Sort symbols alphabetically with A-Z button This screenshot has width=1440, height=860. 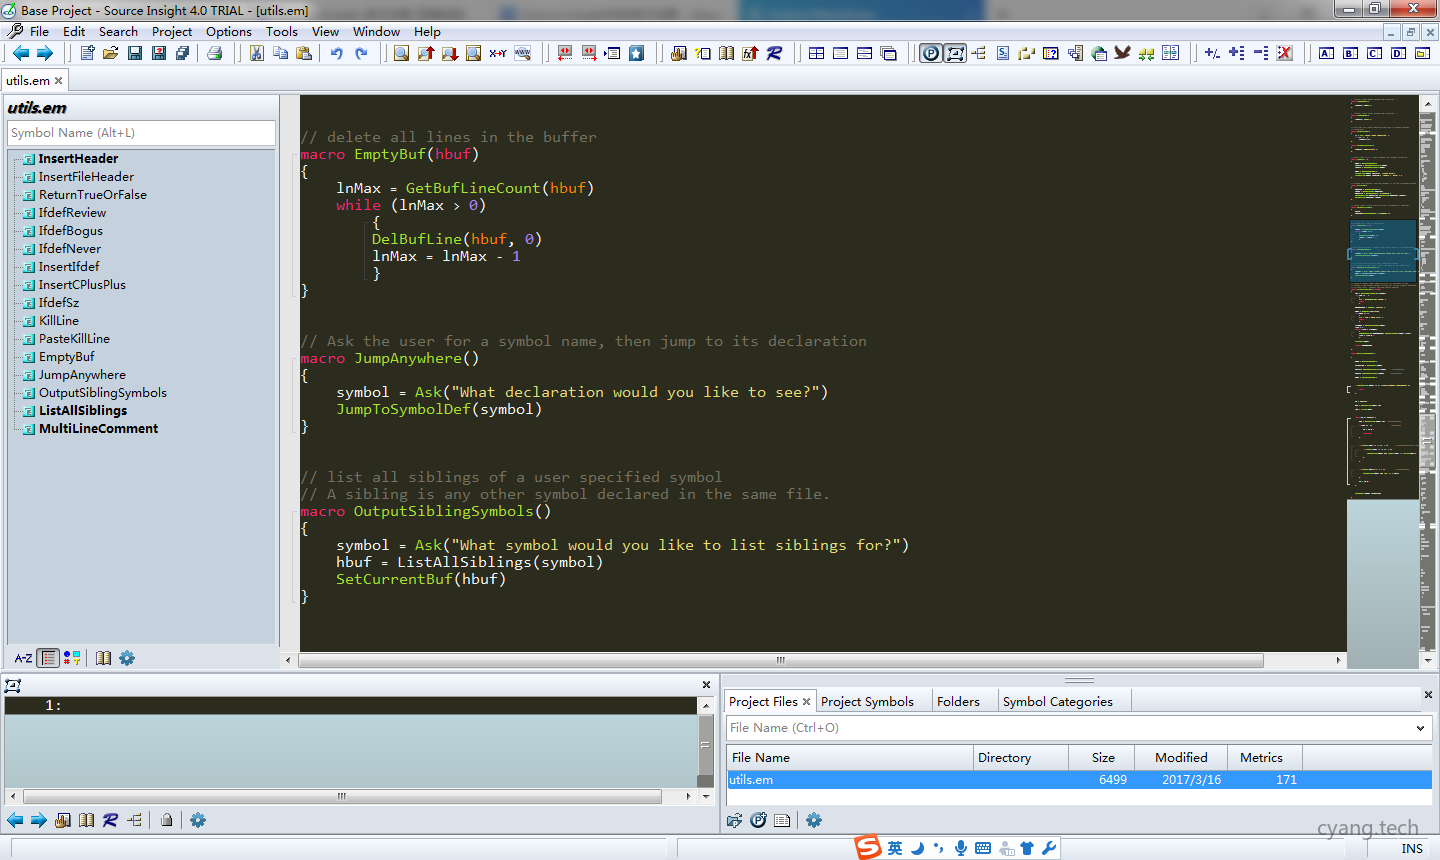(x=23, y=658)
